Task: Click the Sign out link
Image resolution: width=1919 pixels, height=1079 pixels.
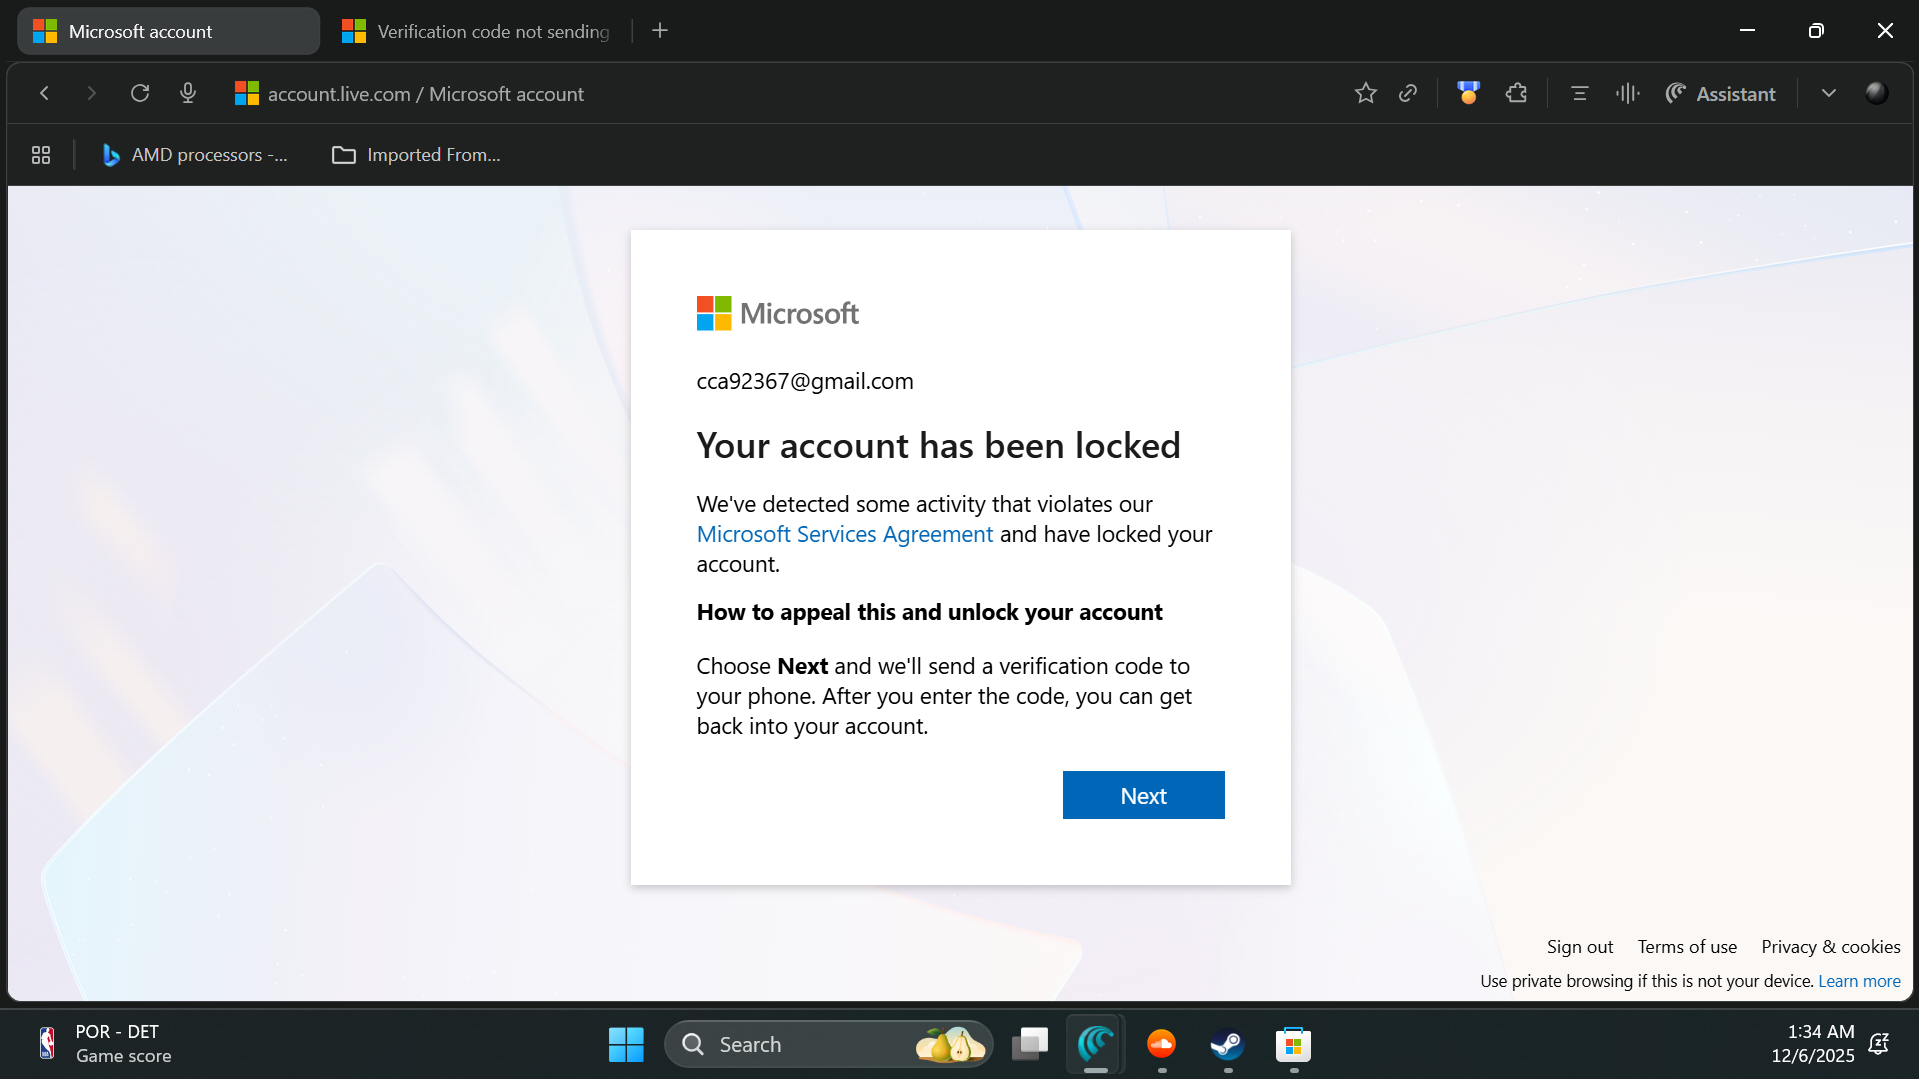Action: click(x=1579, y=946)
